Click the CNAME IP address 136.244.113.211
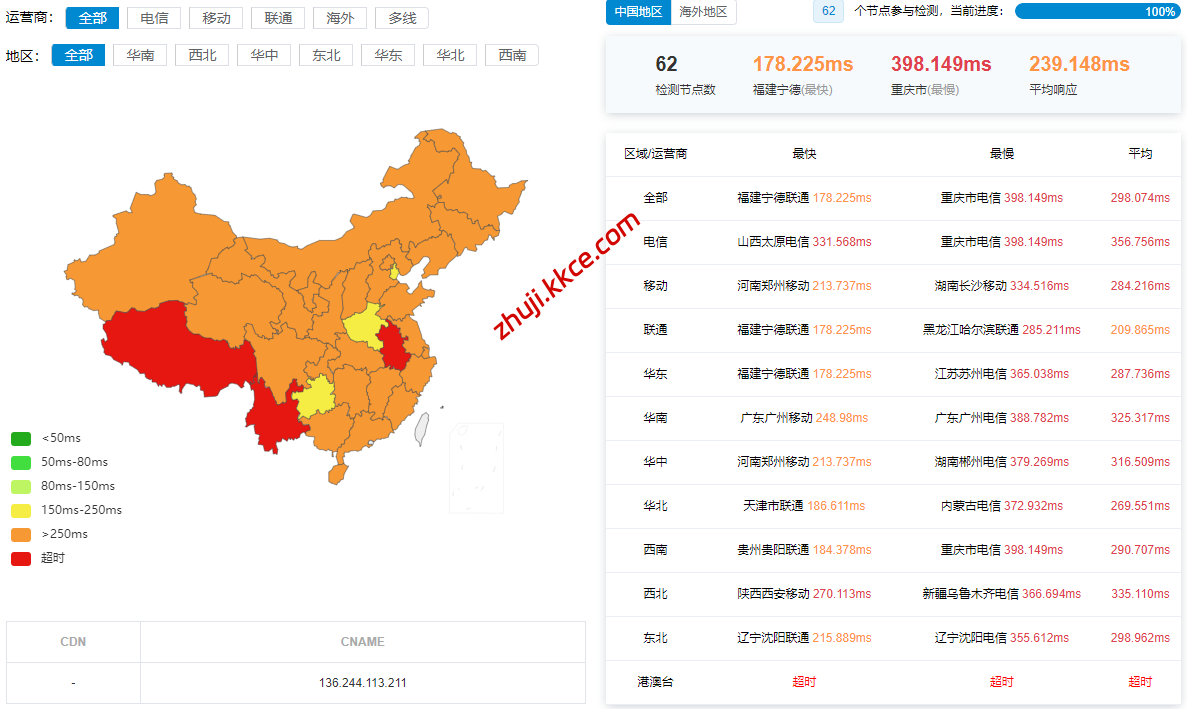The image size is (1187, 709). coord(362,683)
